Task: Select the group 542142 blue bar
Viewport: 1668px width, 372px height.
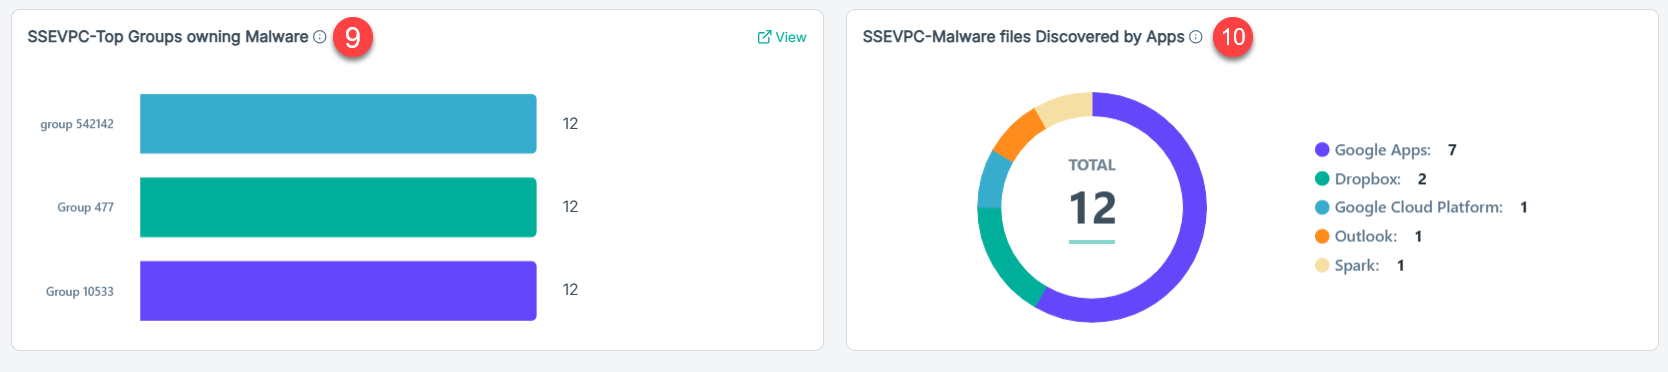Action: click(338, 124)
